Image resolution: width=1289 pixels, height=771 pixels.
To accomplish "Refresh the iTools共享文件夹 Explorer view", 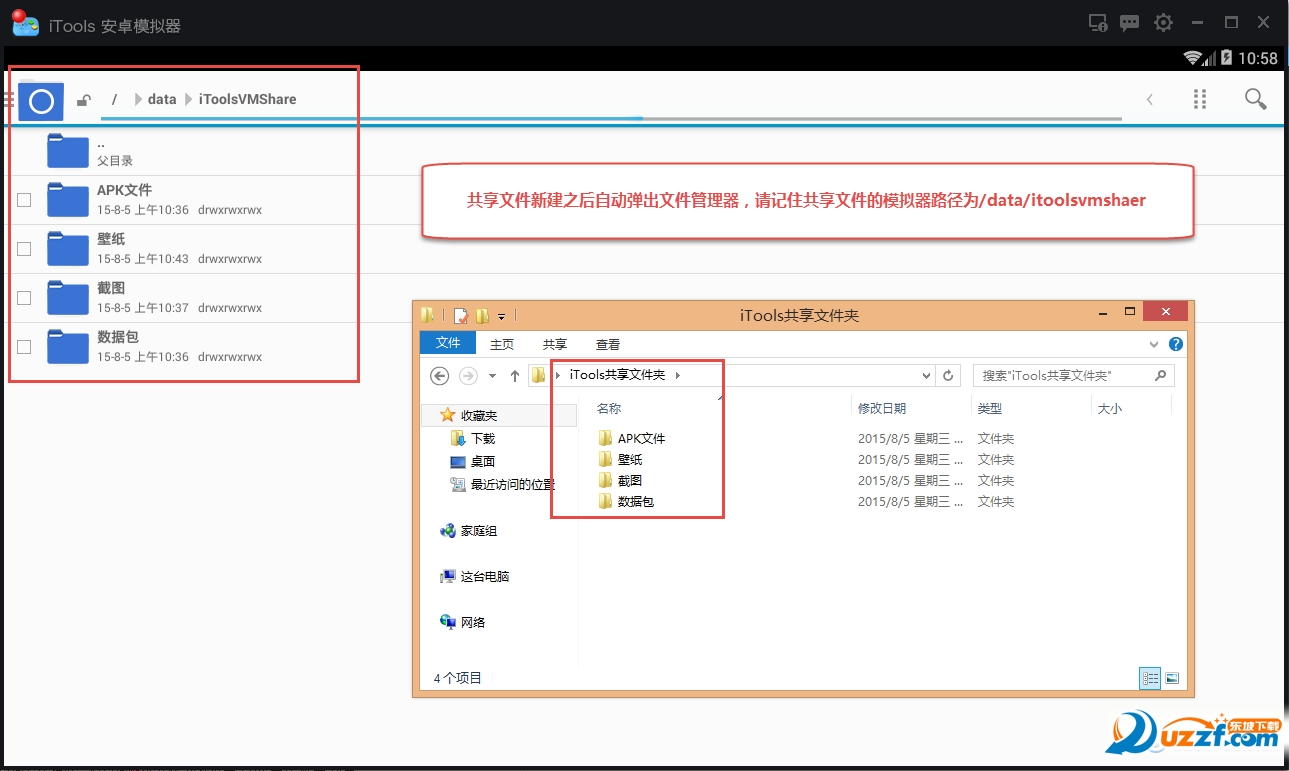I will pos(949,376).
